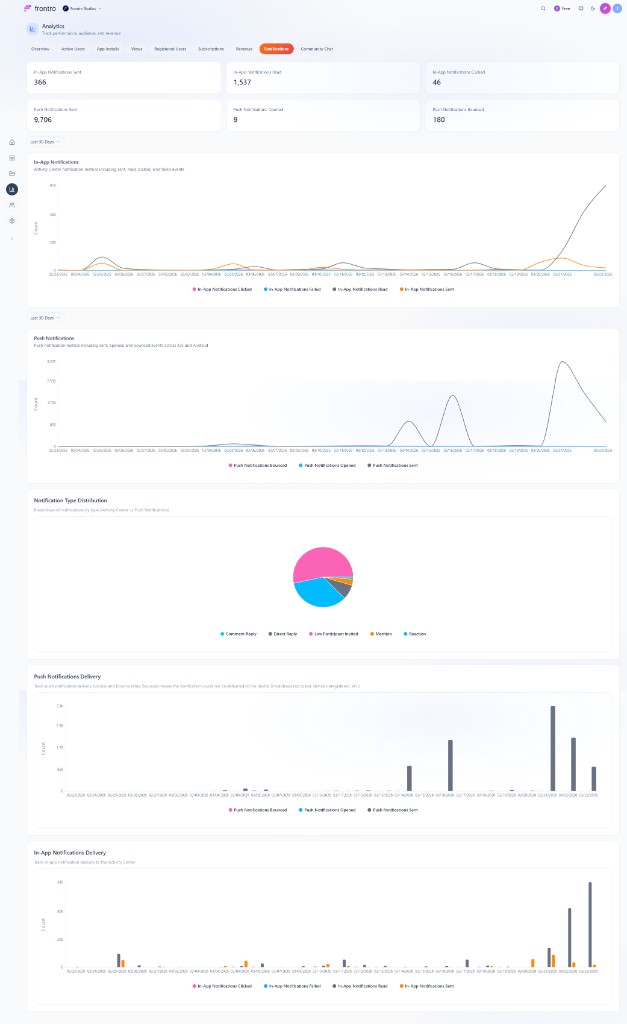The height and width of the screenshot is (1024, 627).
Task: Open the settings gear icon in the sidebar
Action: pyautogui.click(x=12, y=220)
